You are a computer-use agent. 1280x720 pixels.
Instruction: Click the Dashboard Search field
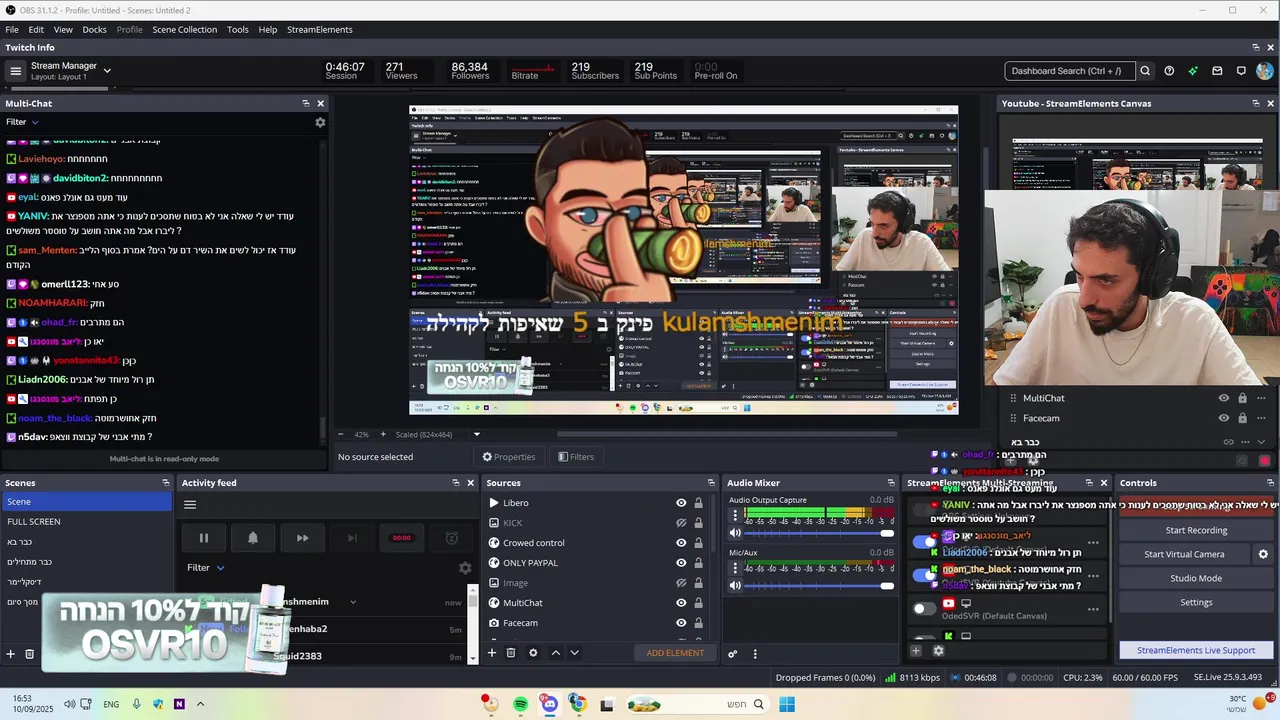1070,71
